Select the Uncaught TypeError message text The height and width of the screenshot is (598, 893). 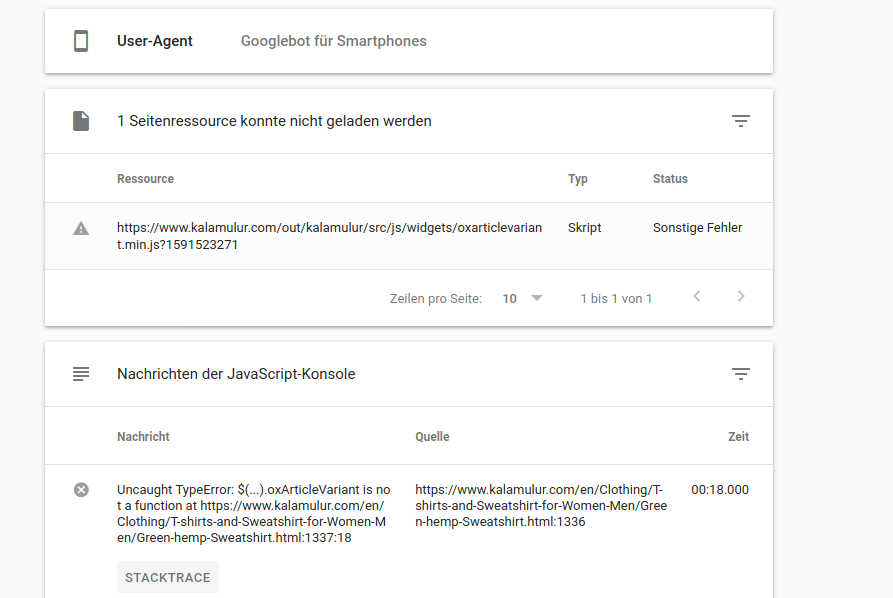pyautogui.click(x=253, y=513)
